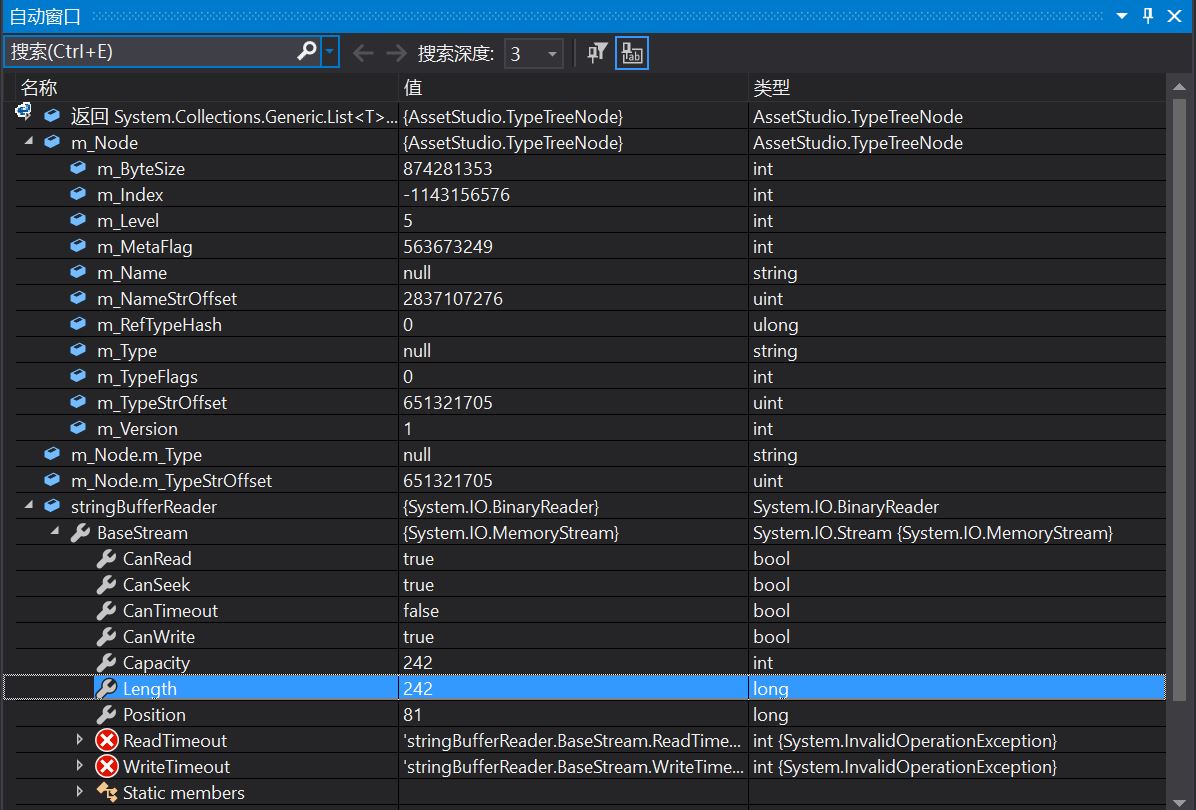Open the 搜索深度 value dropdown
Image resolution: width=1196 pixels, height=810 pixels.
click(x=551, y=53)
